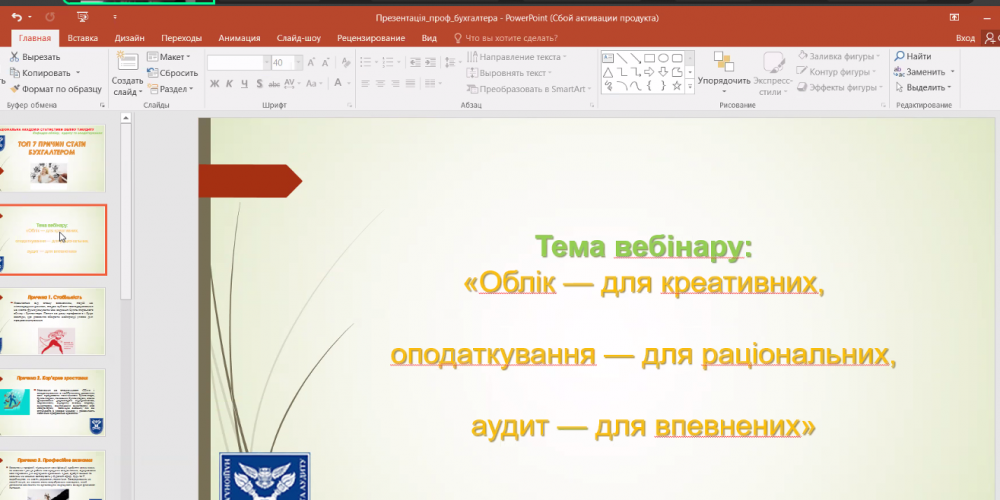Click the Create Slide (Создать слайд) icon

coord(127,66)
